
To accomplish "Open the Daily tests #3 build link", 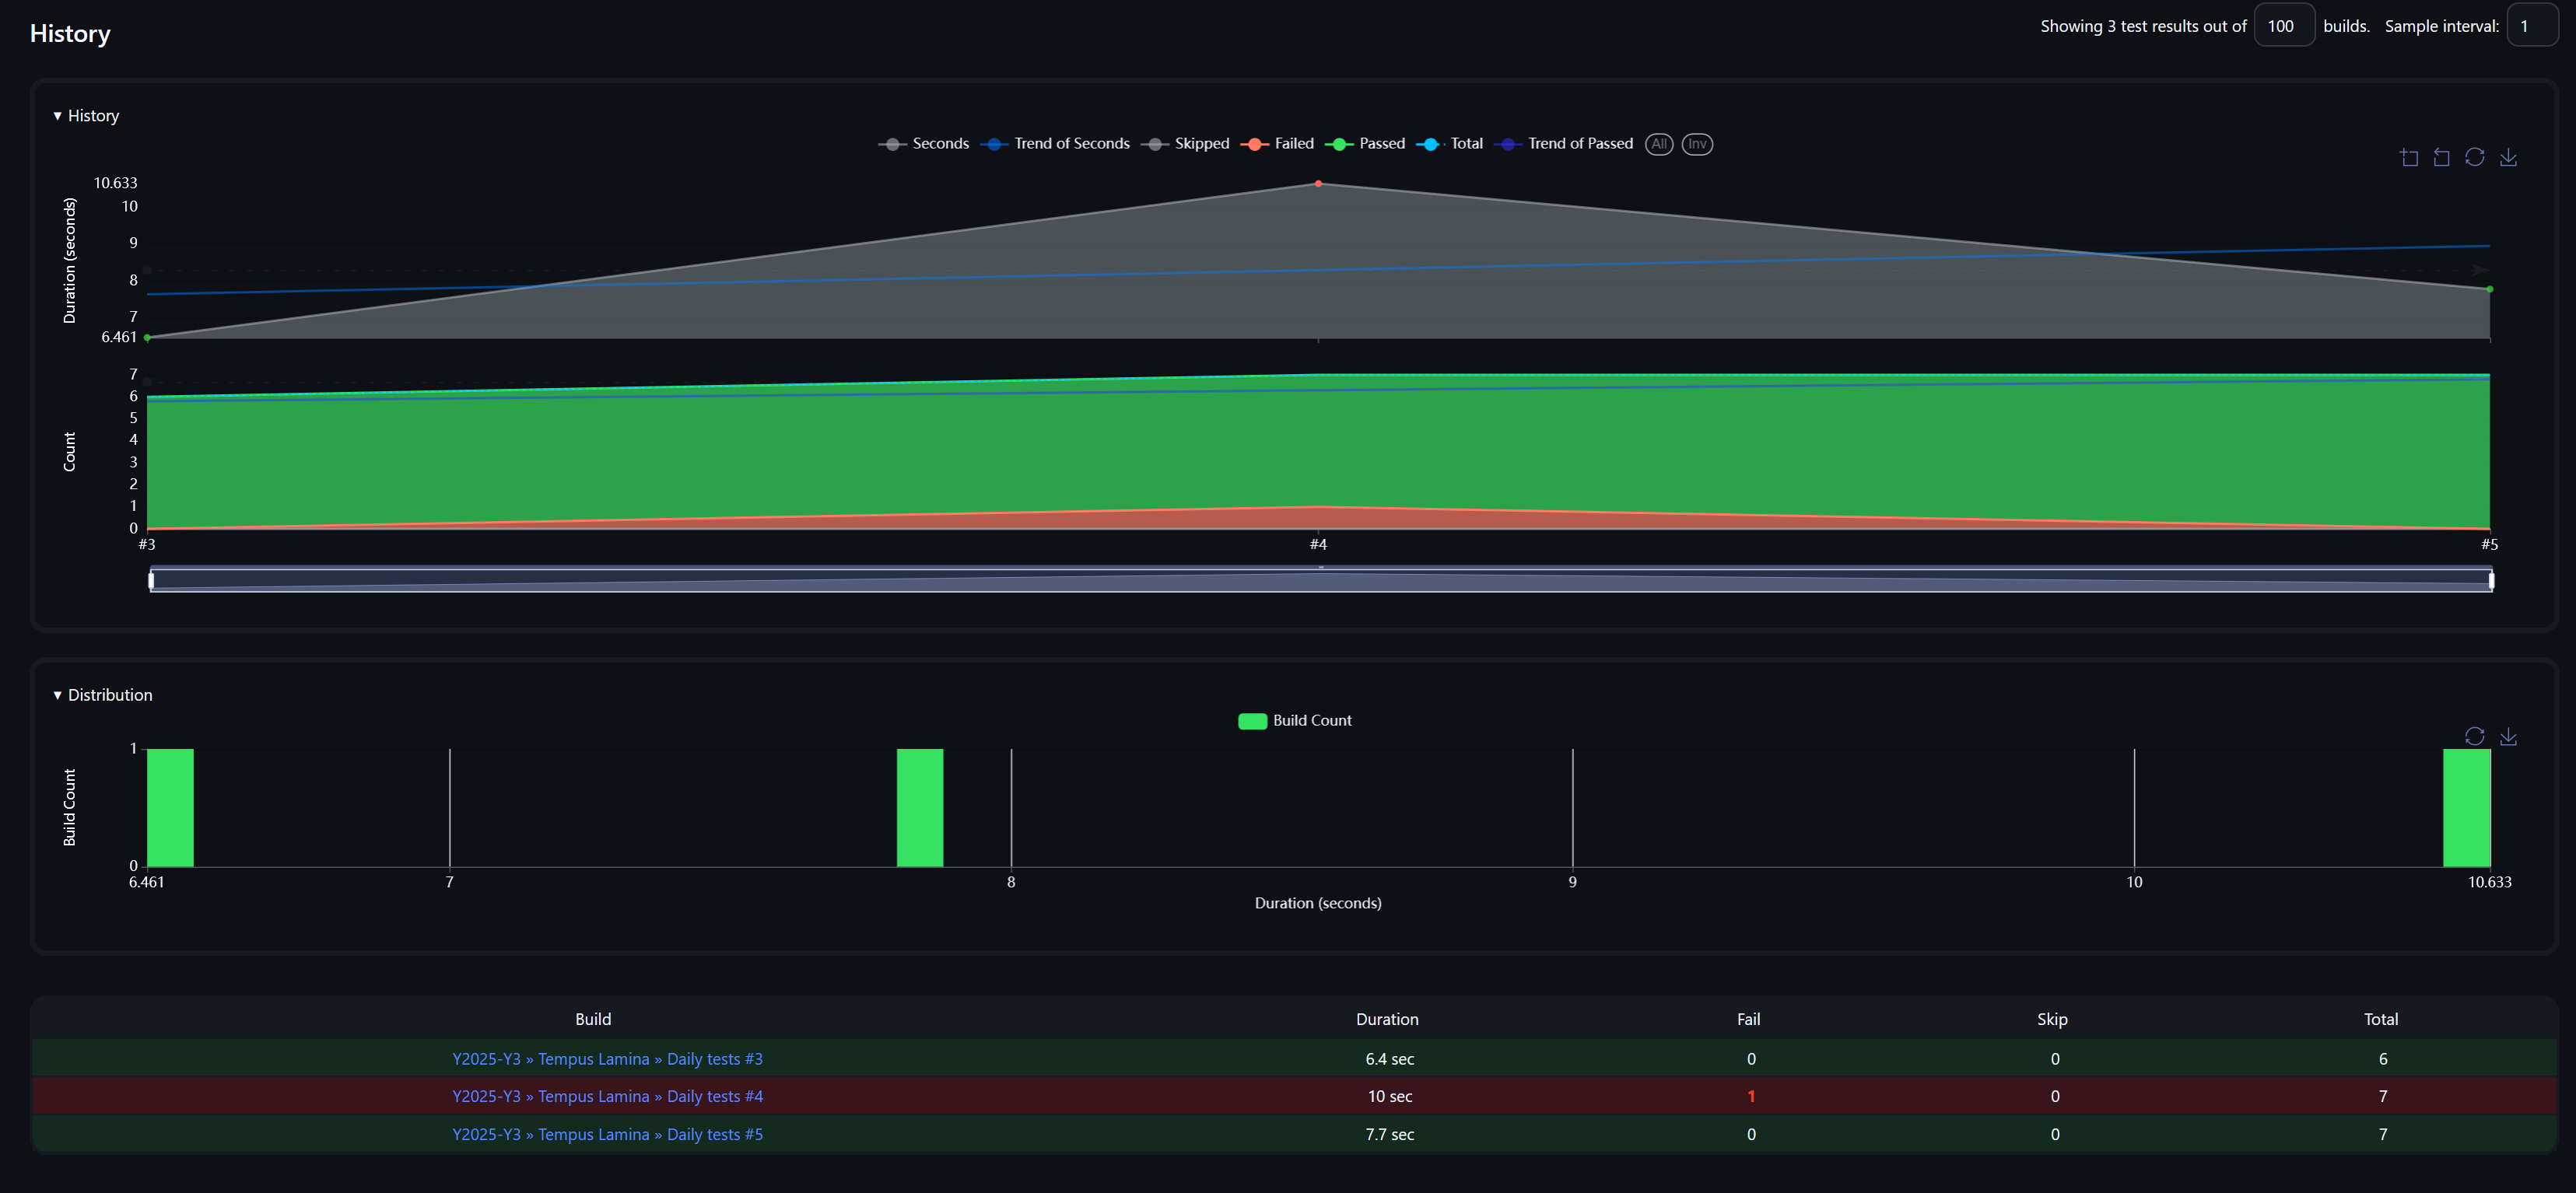I will [x=606, y=1058].
